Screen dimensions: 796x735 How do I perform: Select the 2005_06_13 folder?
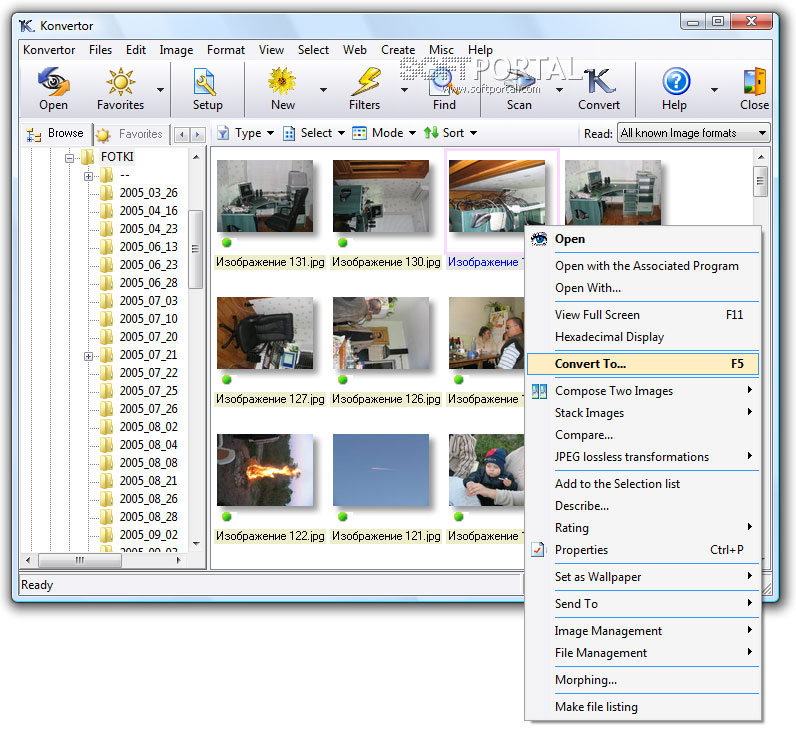148,247
